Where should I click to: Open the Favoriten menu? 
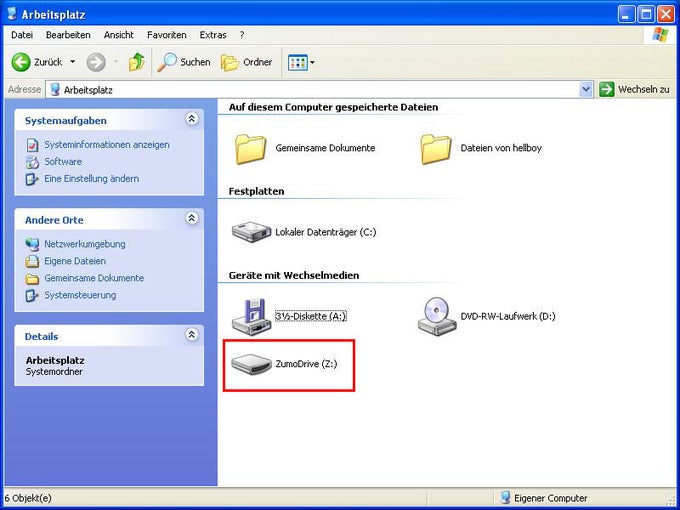click(167, 35)
